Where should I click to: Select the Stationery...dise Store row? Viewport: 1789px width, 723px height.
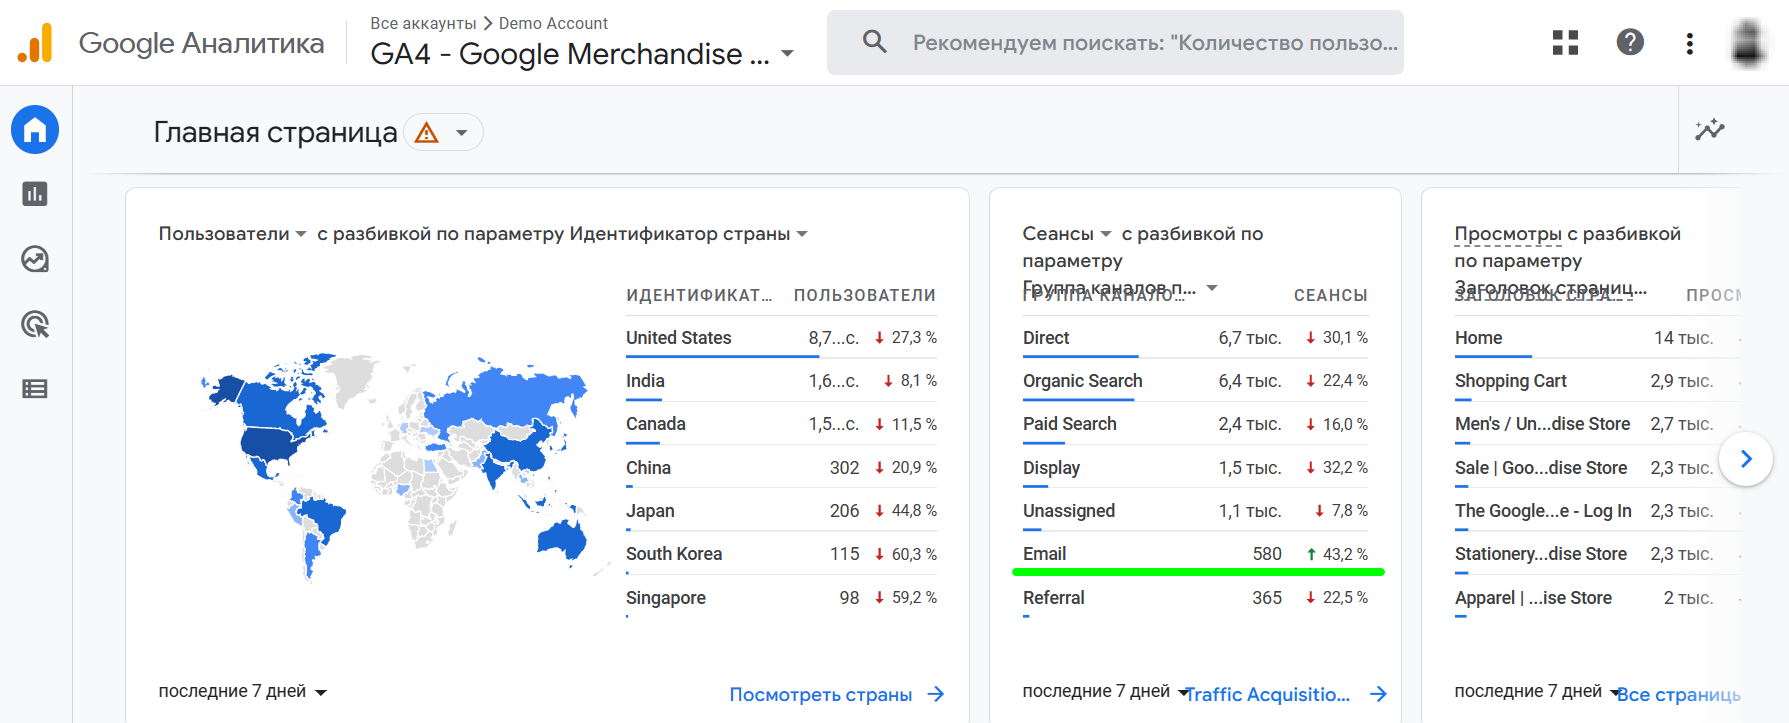[1597, 554]
